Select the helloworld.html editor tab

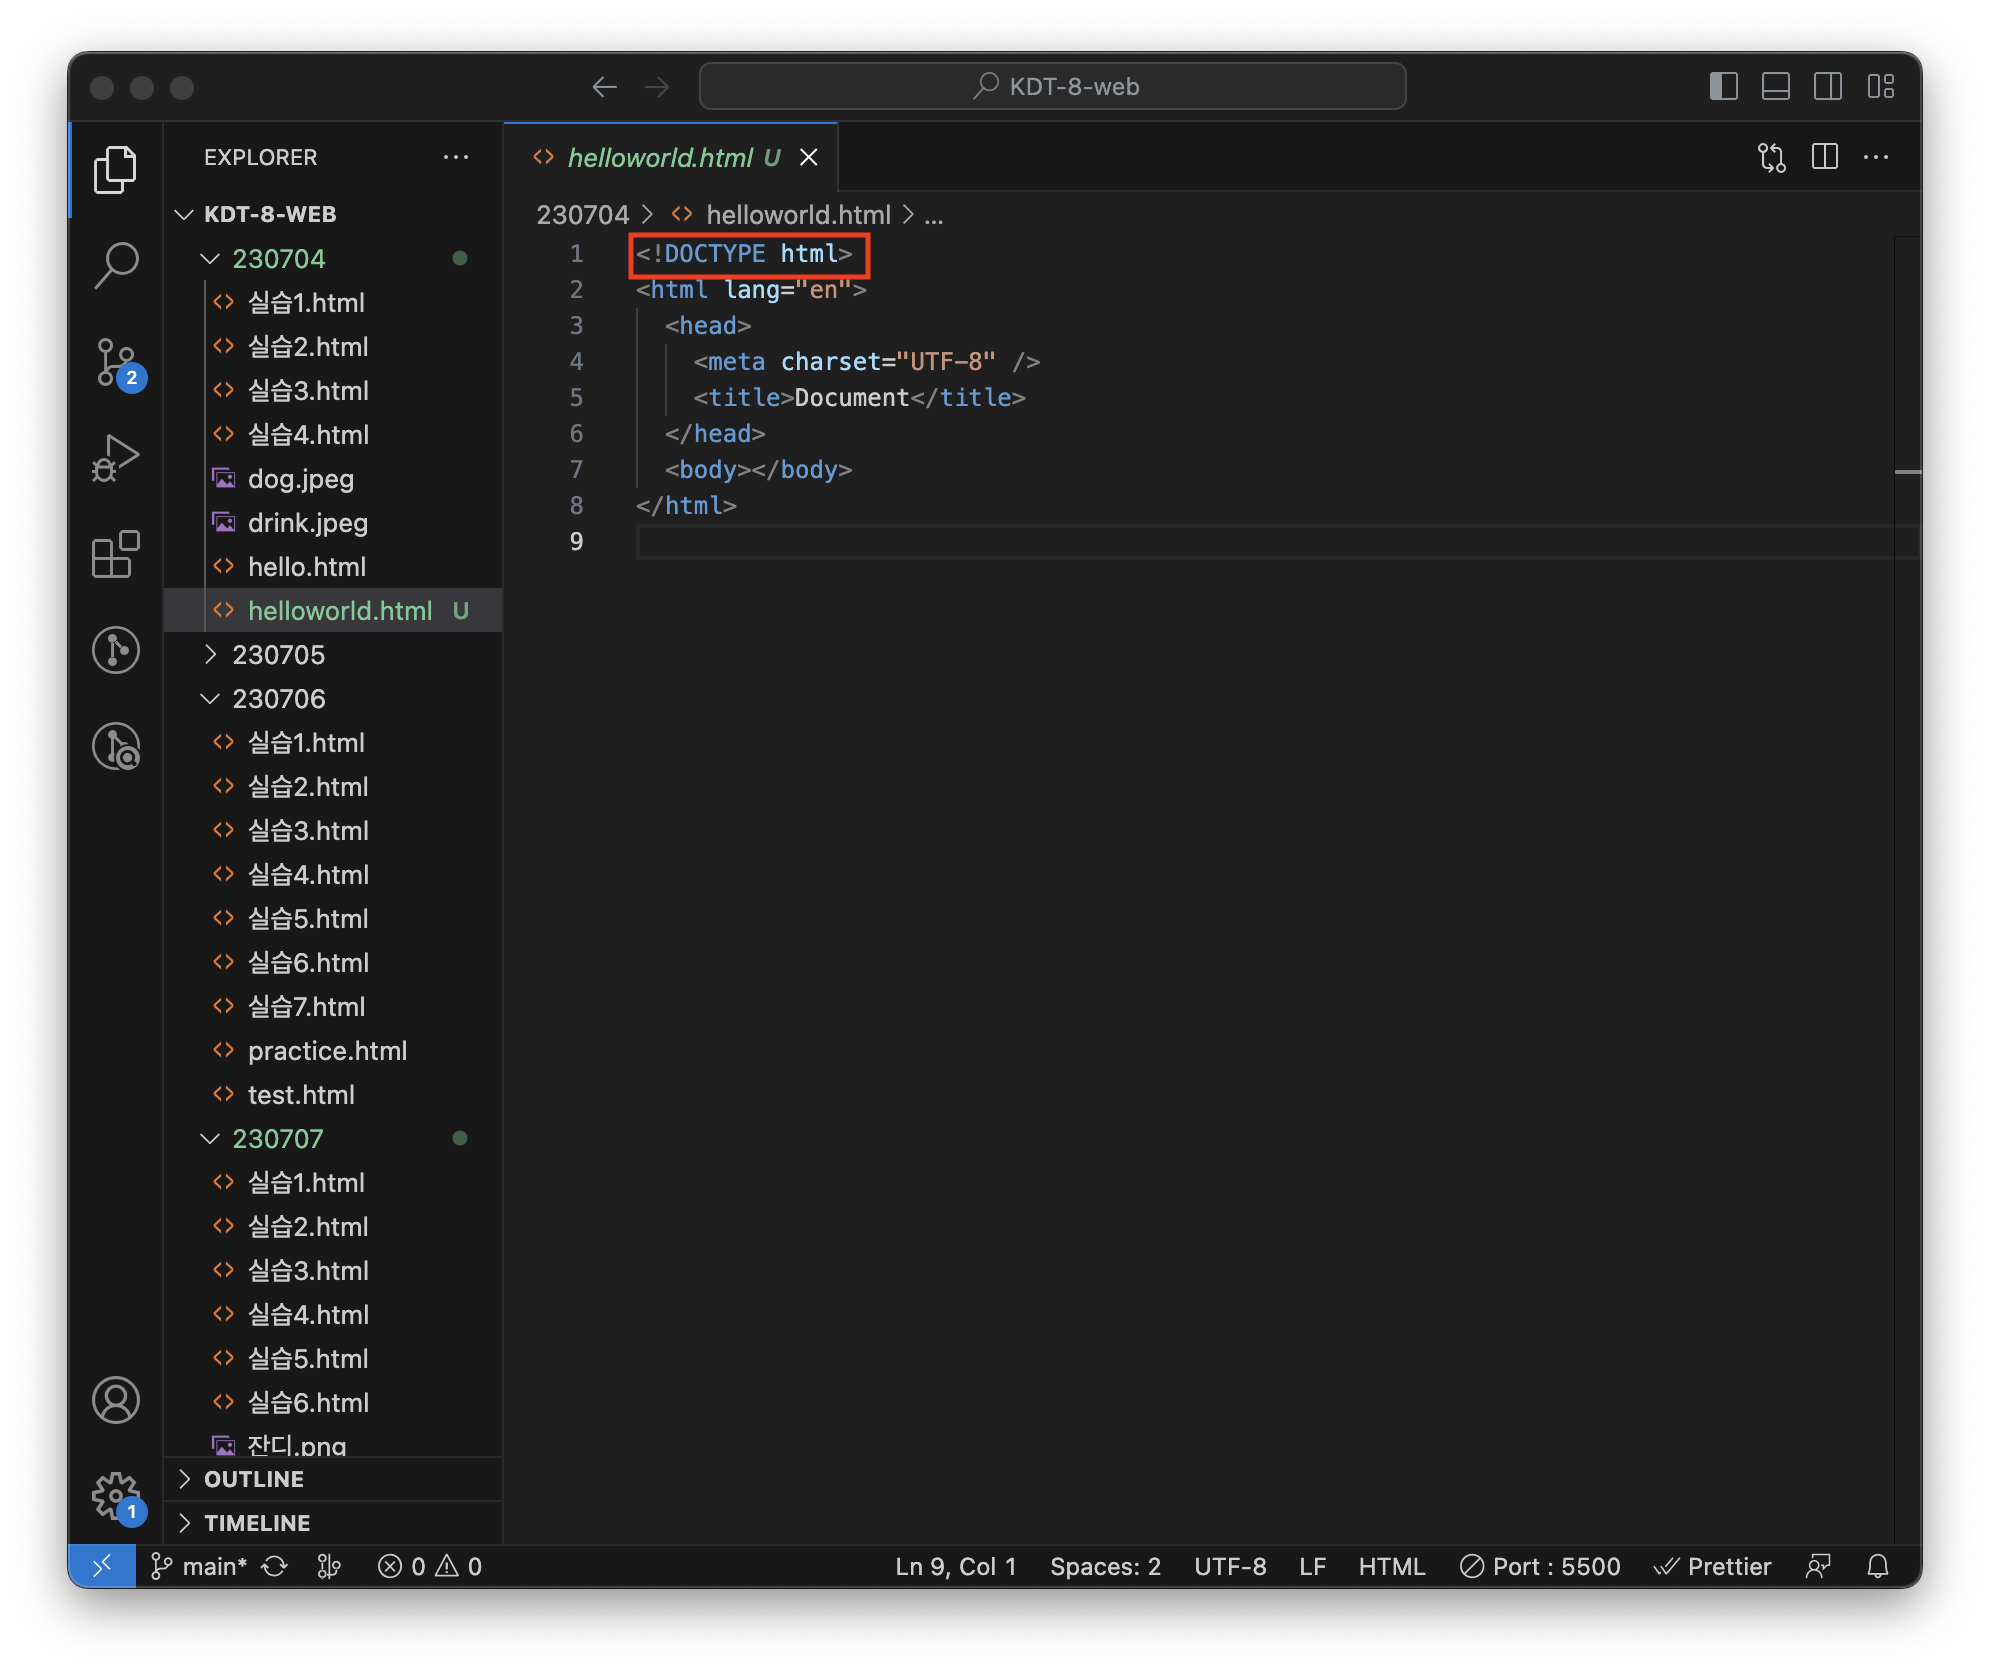tap(660, 157)
